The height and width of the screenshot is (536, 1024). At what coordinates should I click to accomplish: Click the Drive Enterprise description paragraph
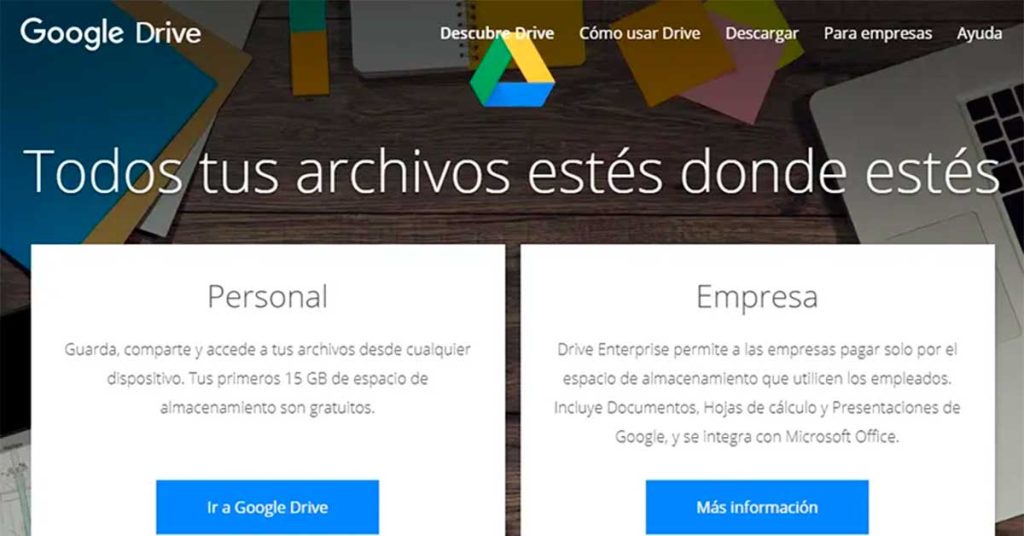pos(757,393)
